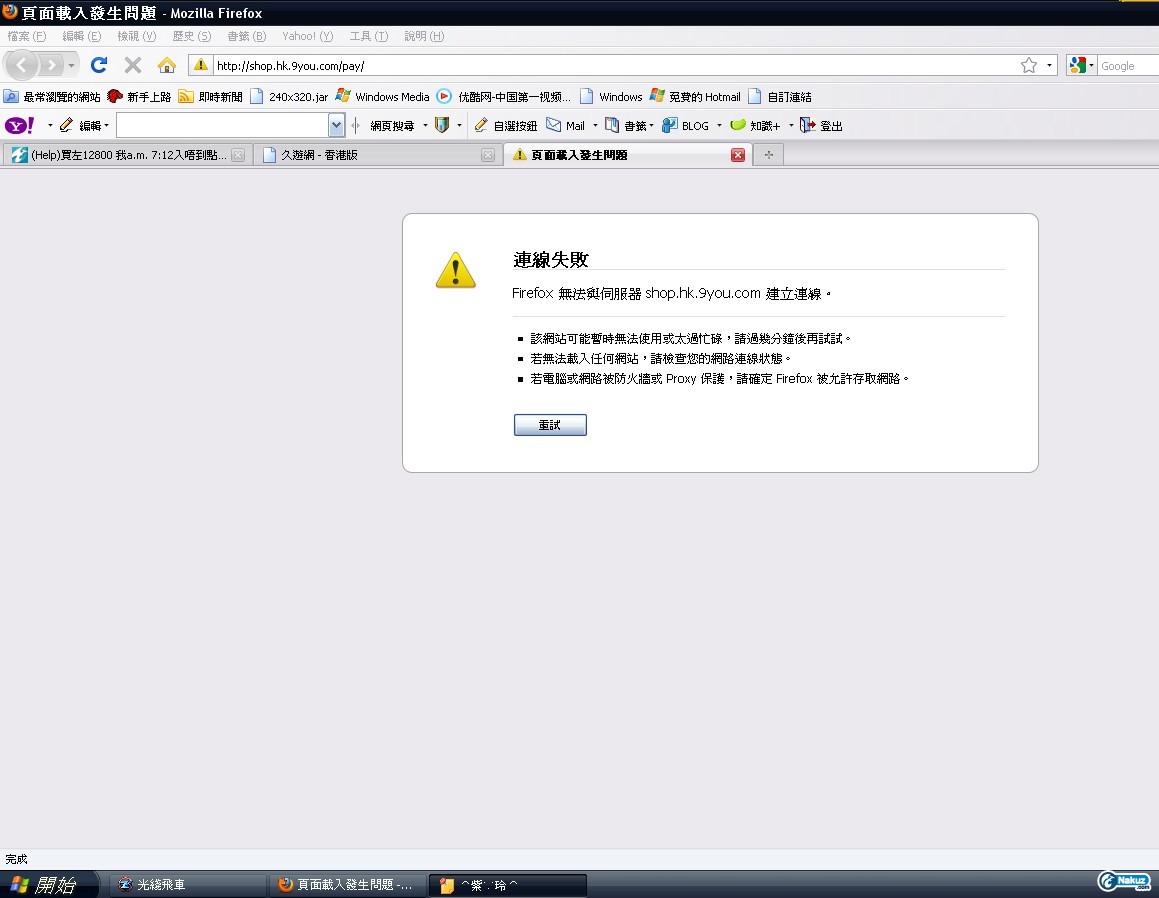Click the Yahoo! logo in toolbar
1159x898 pixels.
coord(19,125)
